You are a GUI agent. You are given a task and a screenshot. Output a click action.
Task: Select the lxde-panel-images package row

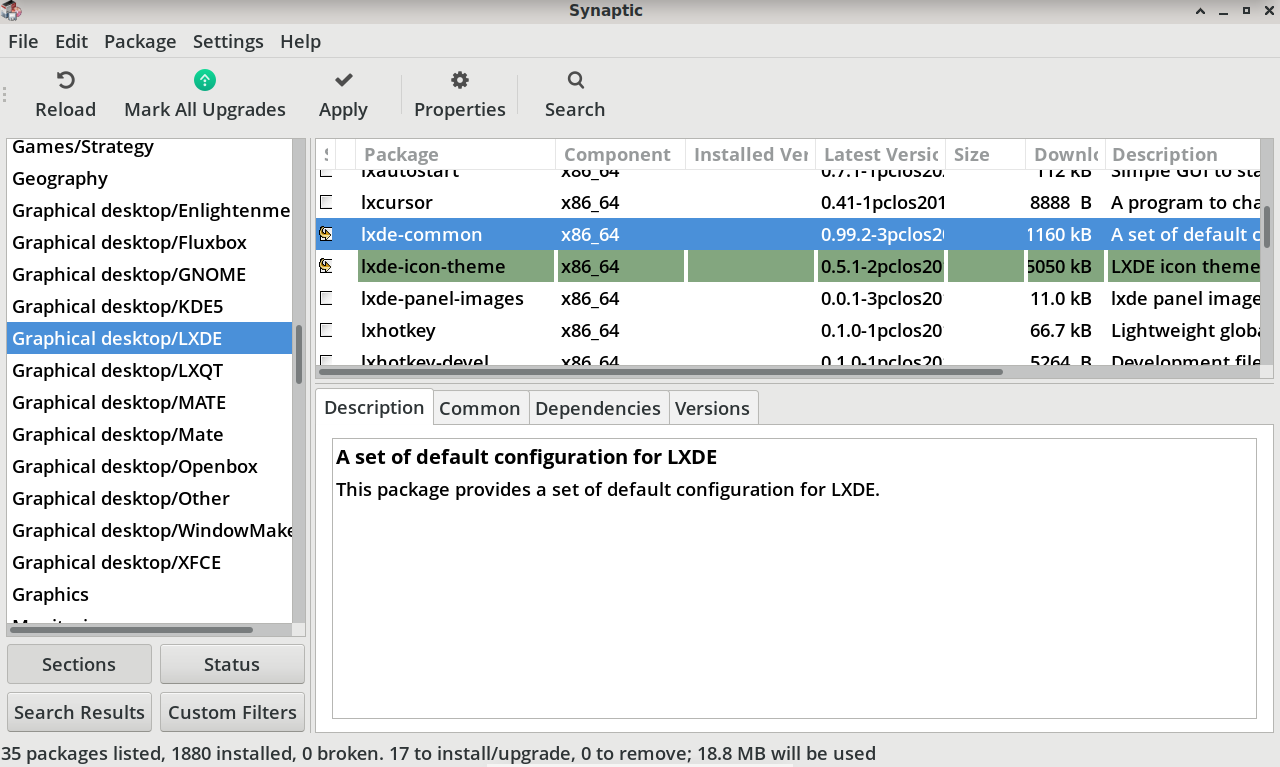click(x=788, y=298)
